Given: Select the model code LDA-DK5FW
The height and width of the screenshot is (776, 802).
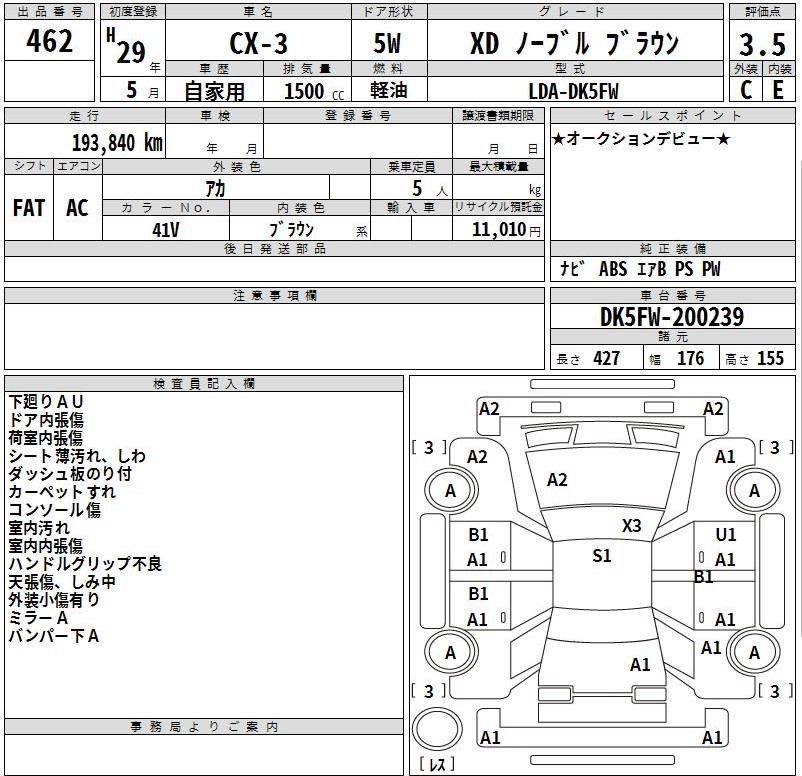Looking at the screenshot, I should [x=573, y=92].
